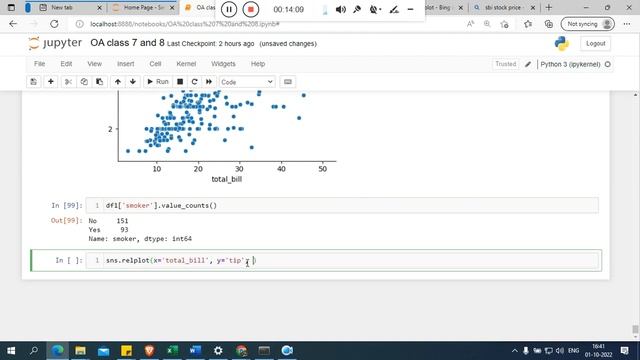Move the selected cell down
The image size is (640, 360).
133,82
